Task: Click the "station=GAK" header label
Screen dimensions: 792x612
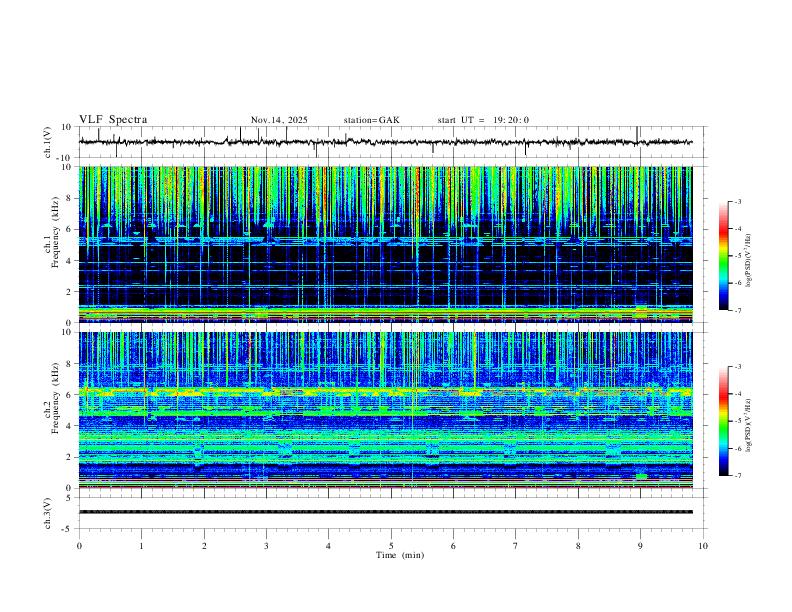Action: tap(372, 120)
